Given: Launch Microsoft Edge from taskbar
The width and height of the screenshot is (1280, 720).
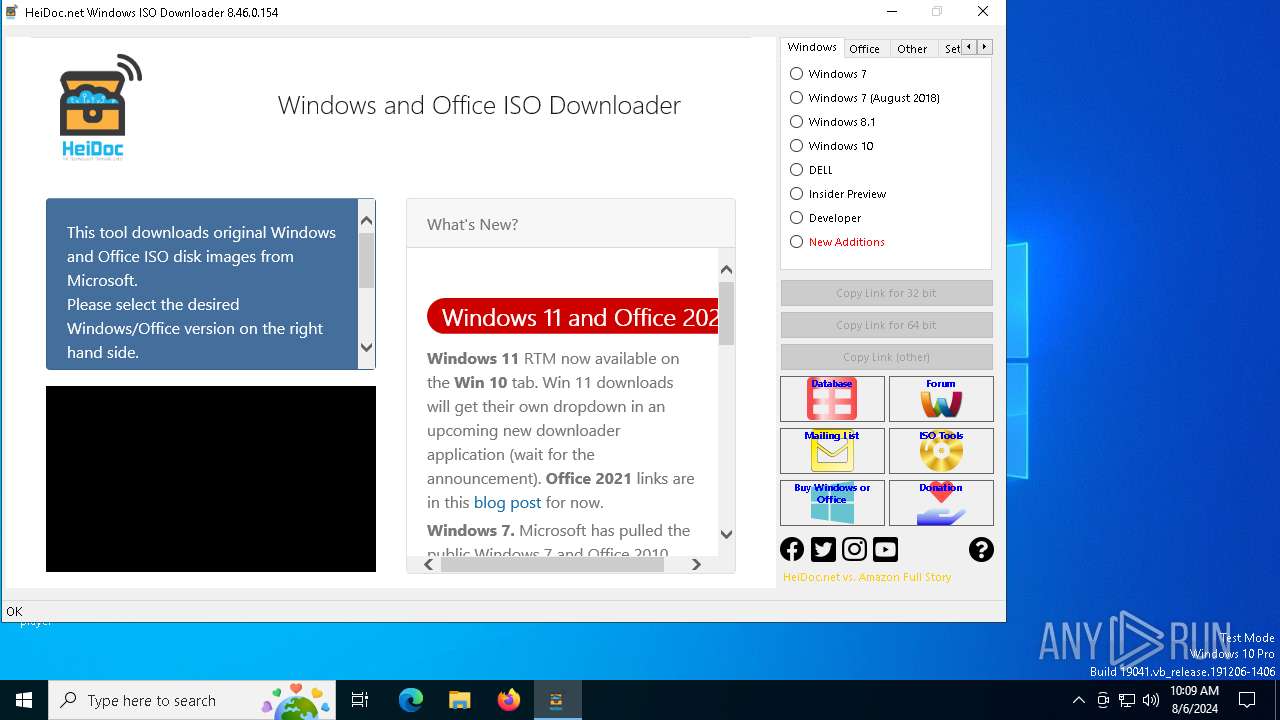Looking at the screenshot, I should pos(411,700).
